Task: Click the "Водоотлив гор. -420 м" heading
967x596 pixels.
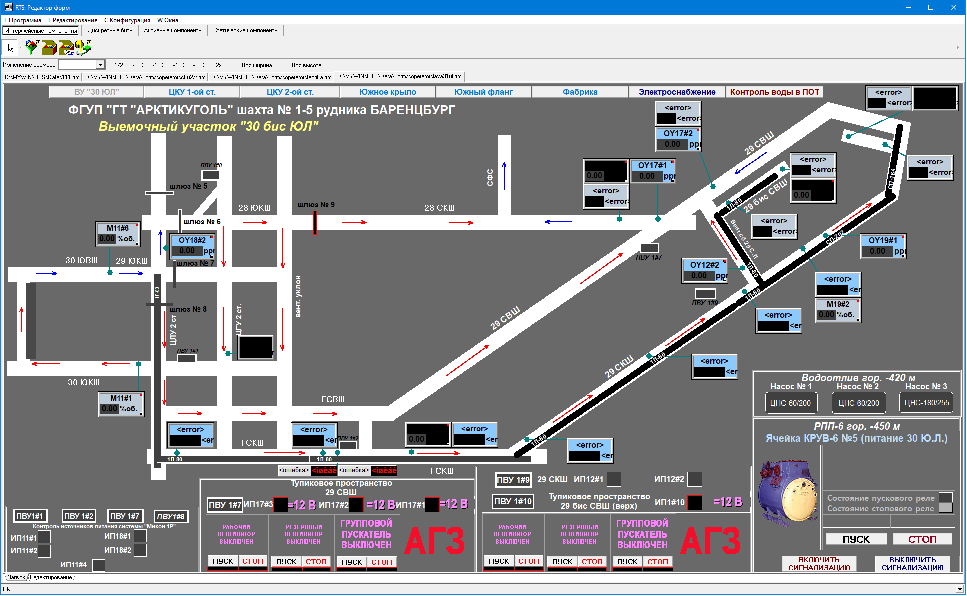Action: [x=858, y=378]
